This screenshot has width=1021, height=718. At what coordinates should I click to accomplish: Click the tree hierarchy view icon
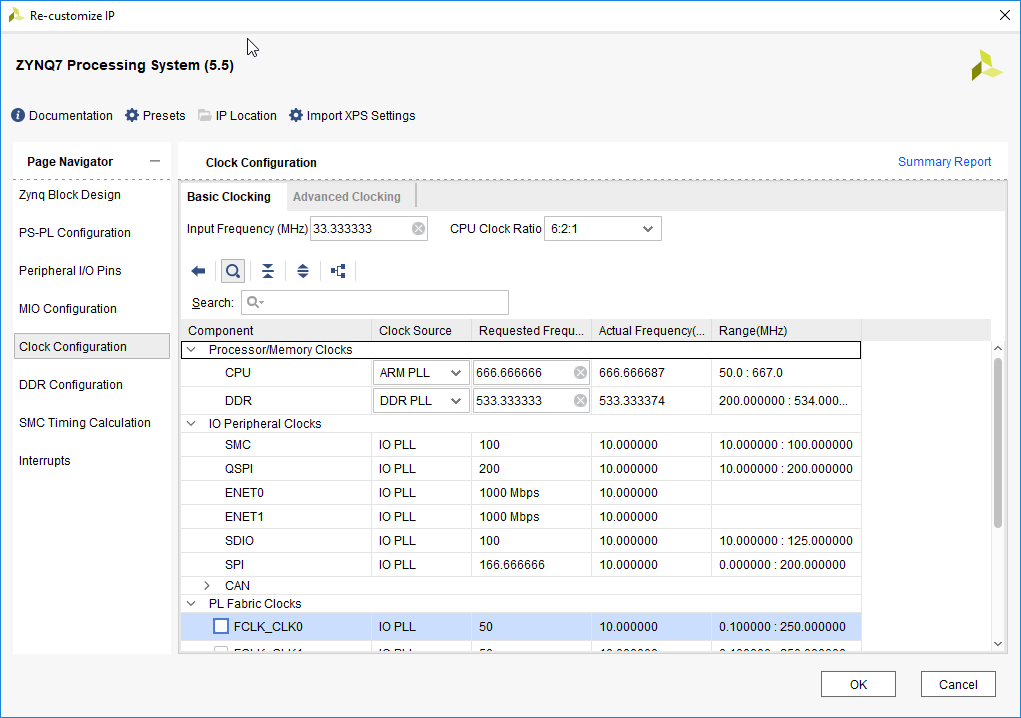pyautogui.click(x=338, y=271)
